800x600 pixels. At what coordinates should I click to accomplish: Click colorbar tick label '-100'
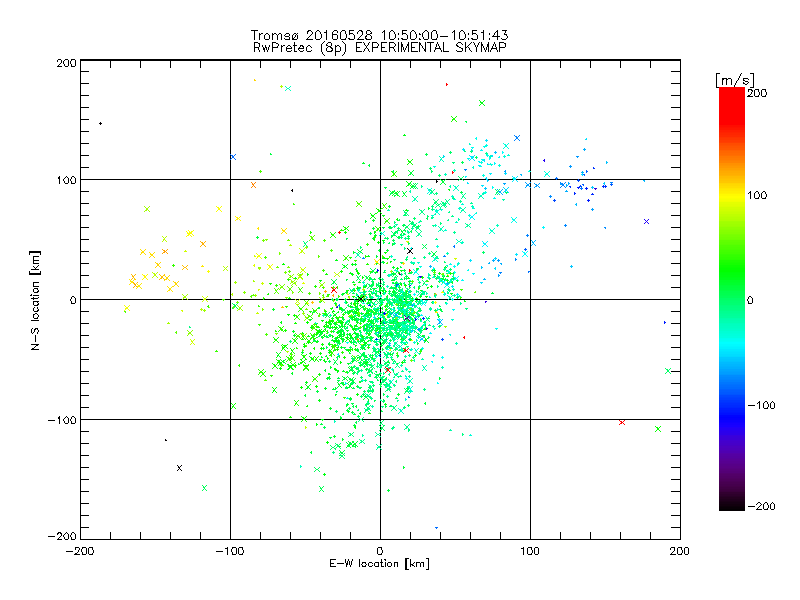click(x=761, y=406)
